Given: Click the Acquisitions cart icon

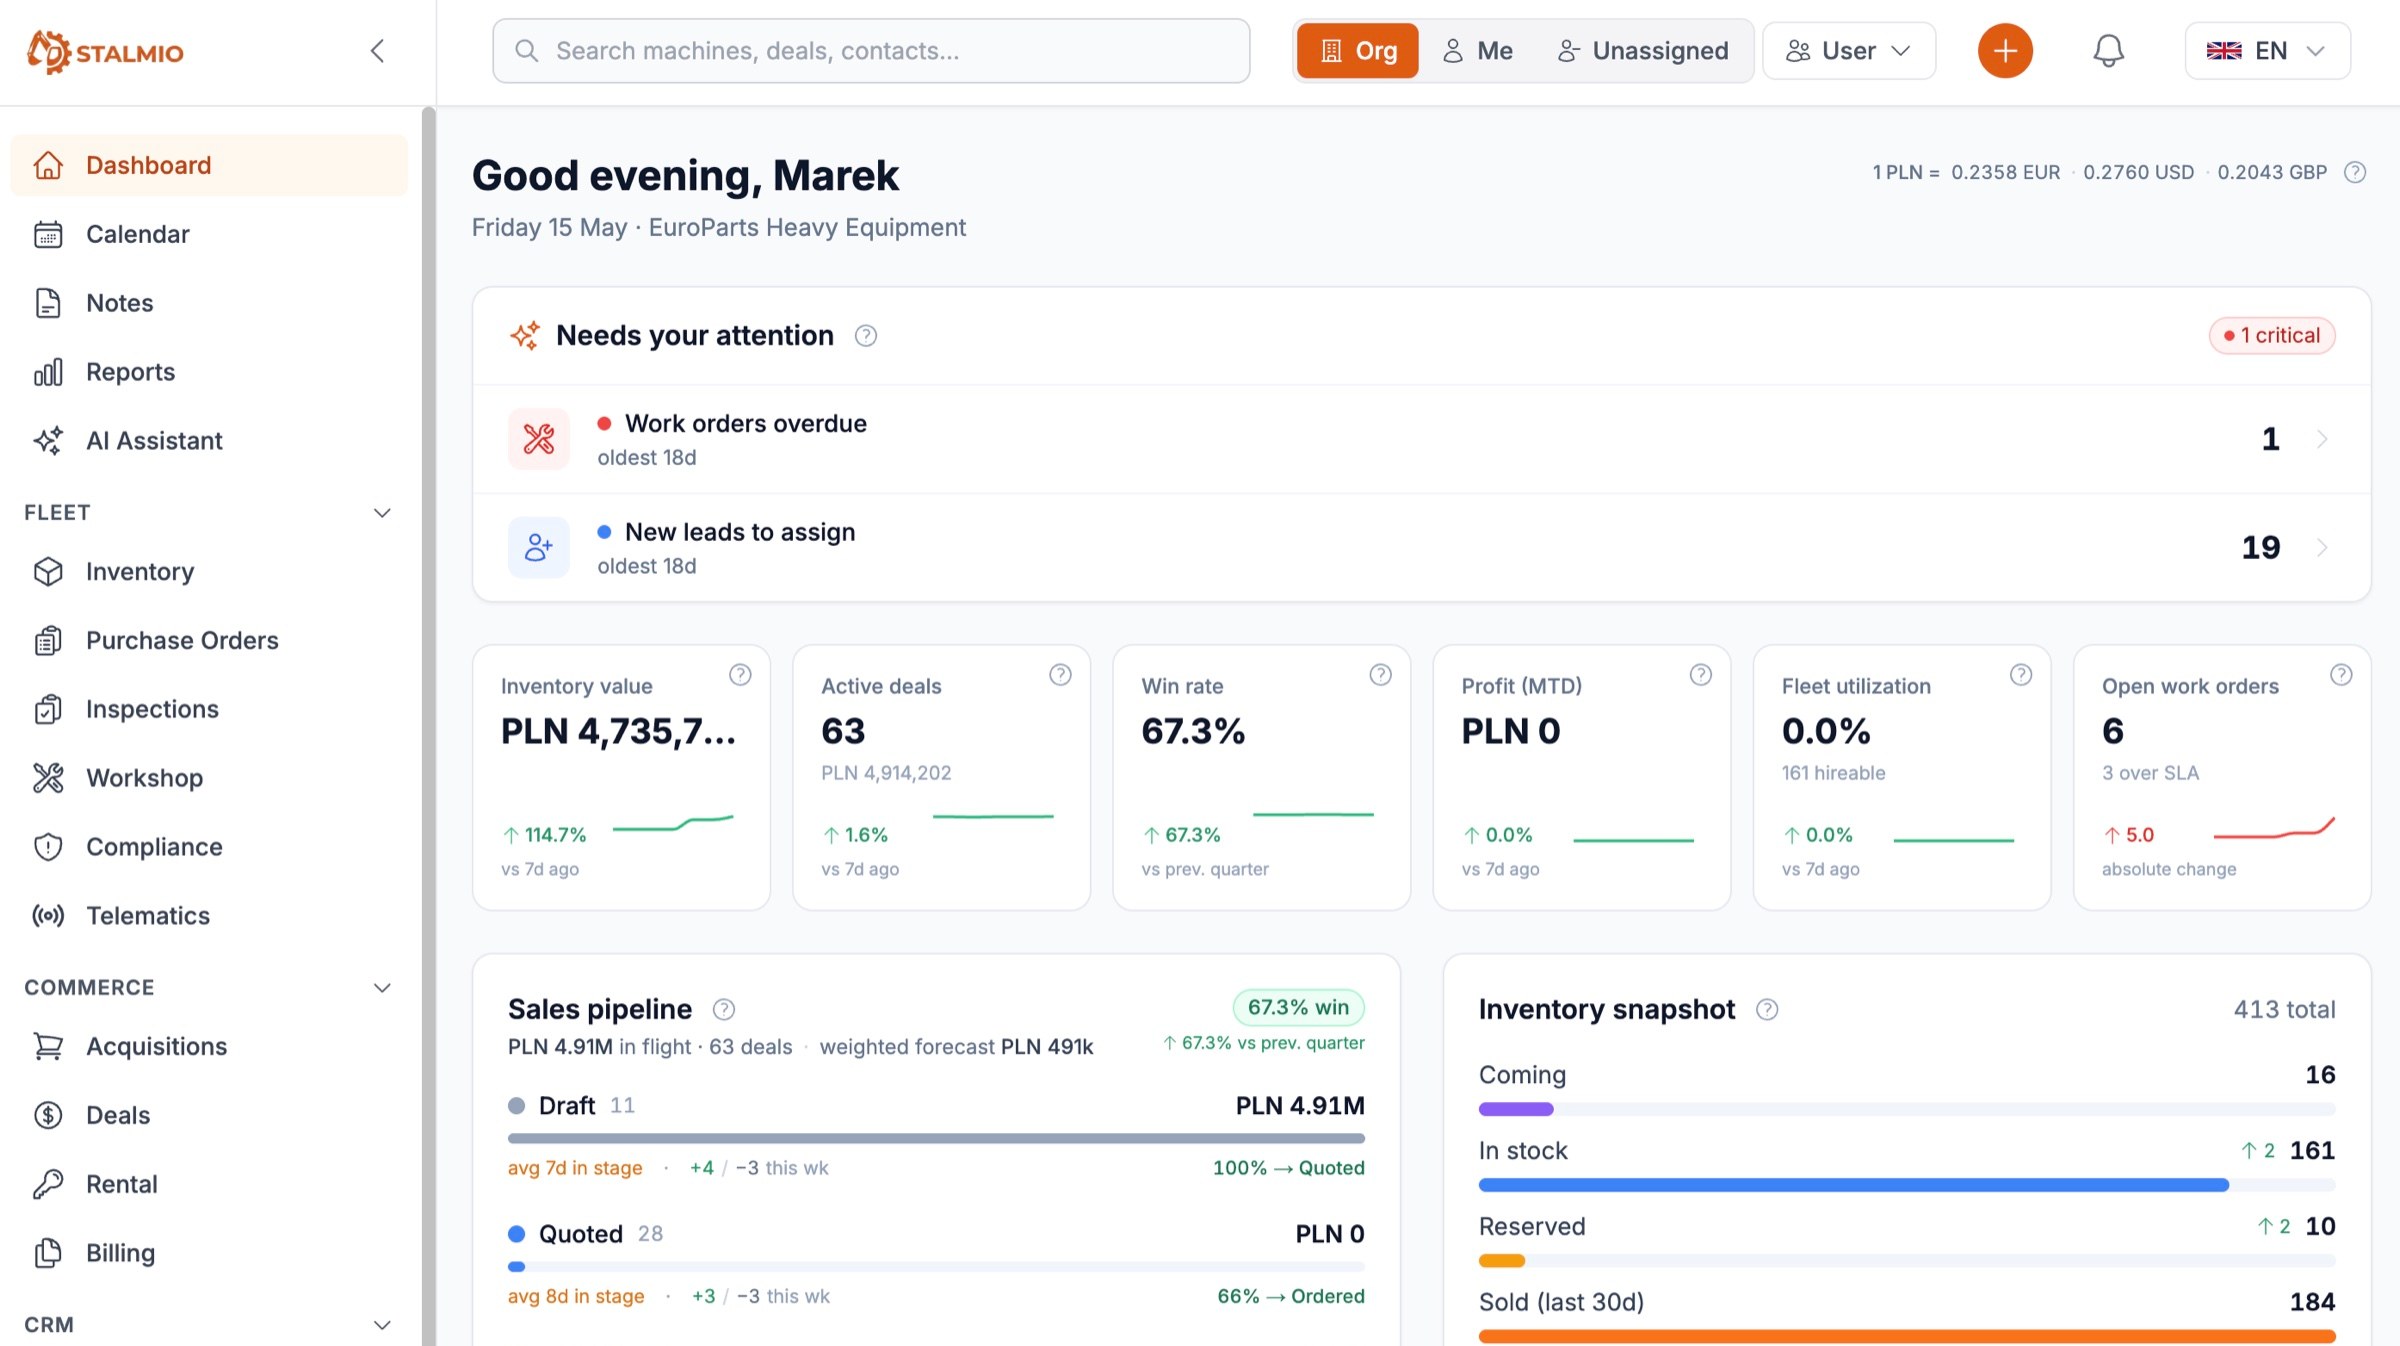Looking at the screenshot, I should (48, 1046).
